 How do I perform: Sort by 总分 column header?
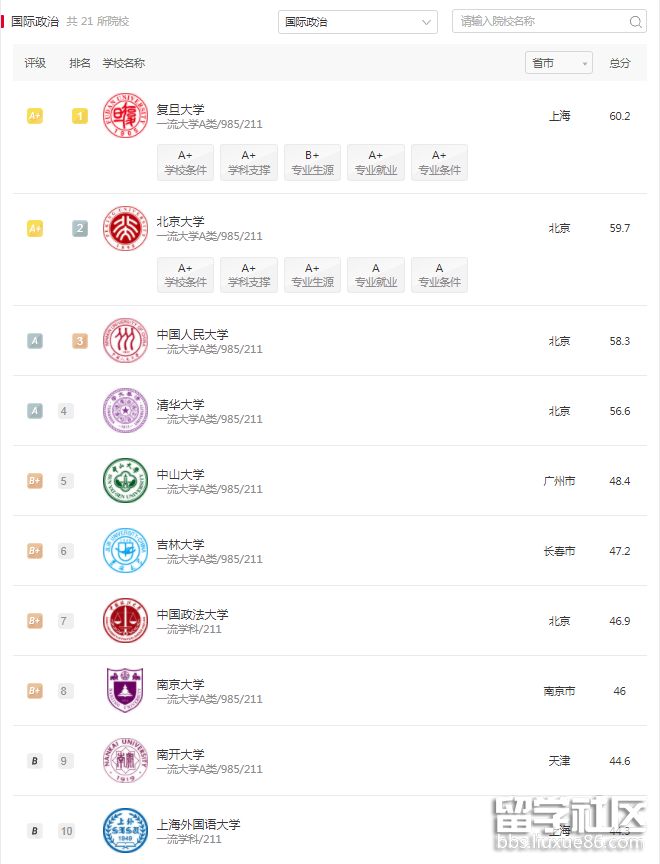[620, 63]
